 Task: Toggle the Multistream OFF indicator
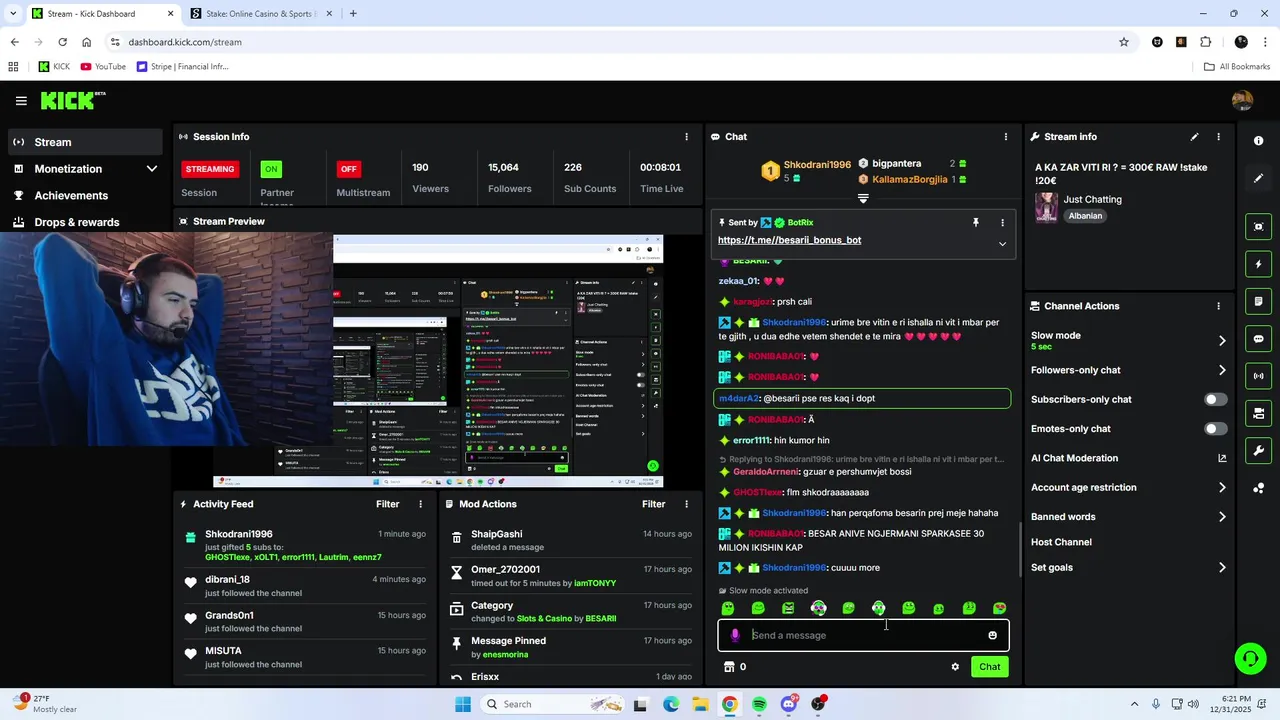click(348, 169)
